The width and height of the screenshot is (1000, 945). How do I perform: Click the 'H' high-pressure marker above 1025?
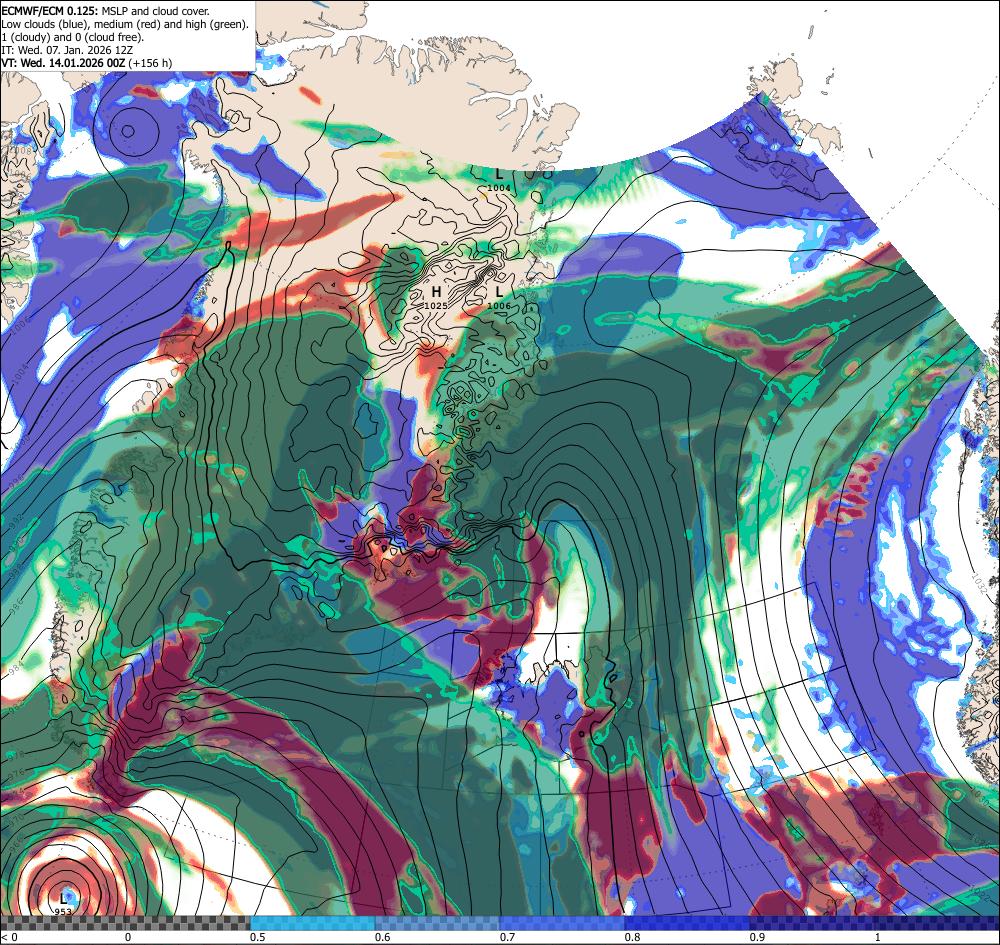[x=436, y=292]
